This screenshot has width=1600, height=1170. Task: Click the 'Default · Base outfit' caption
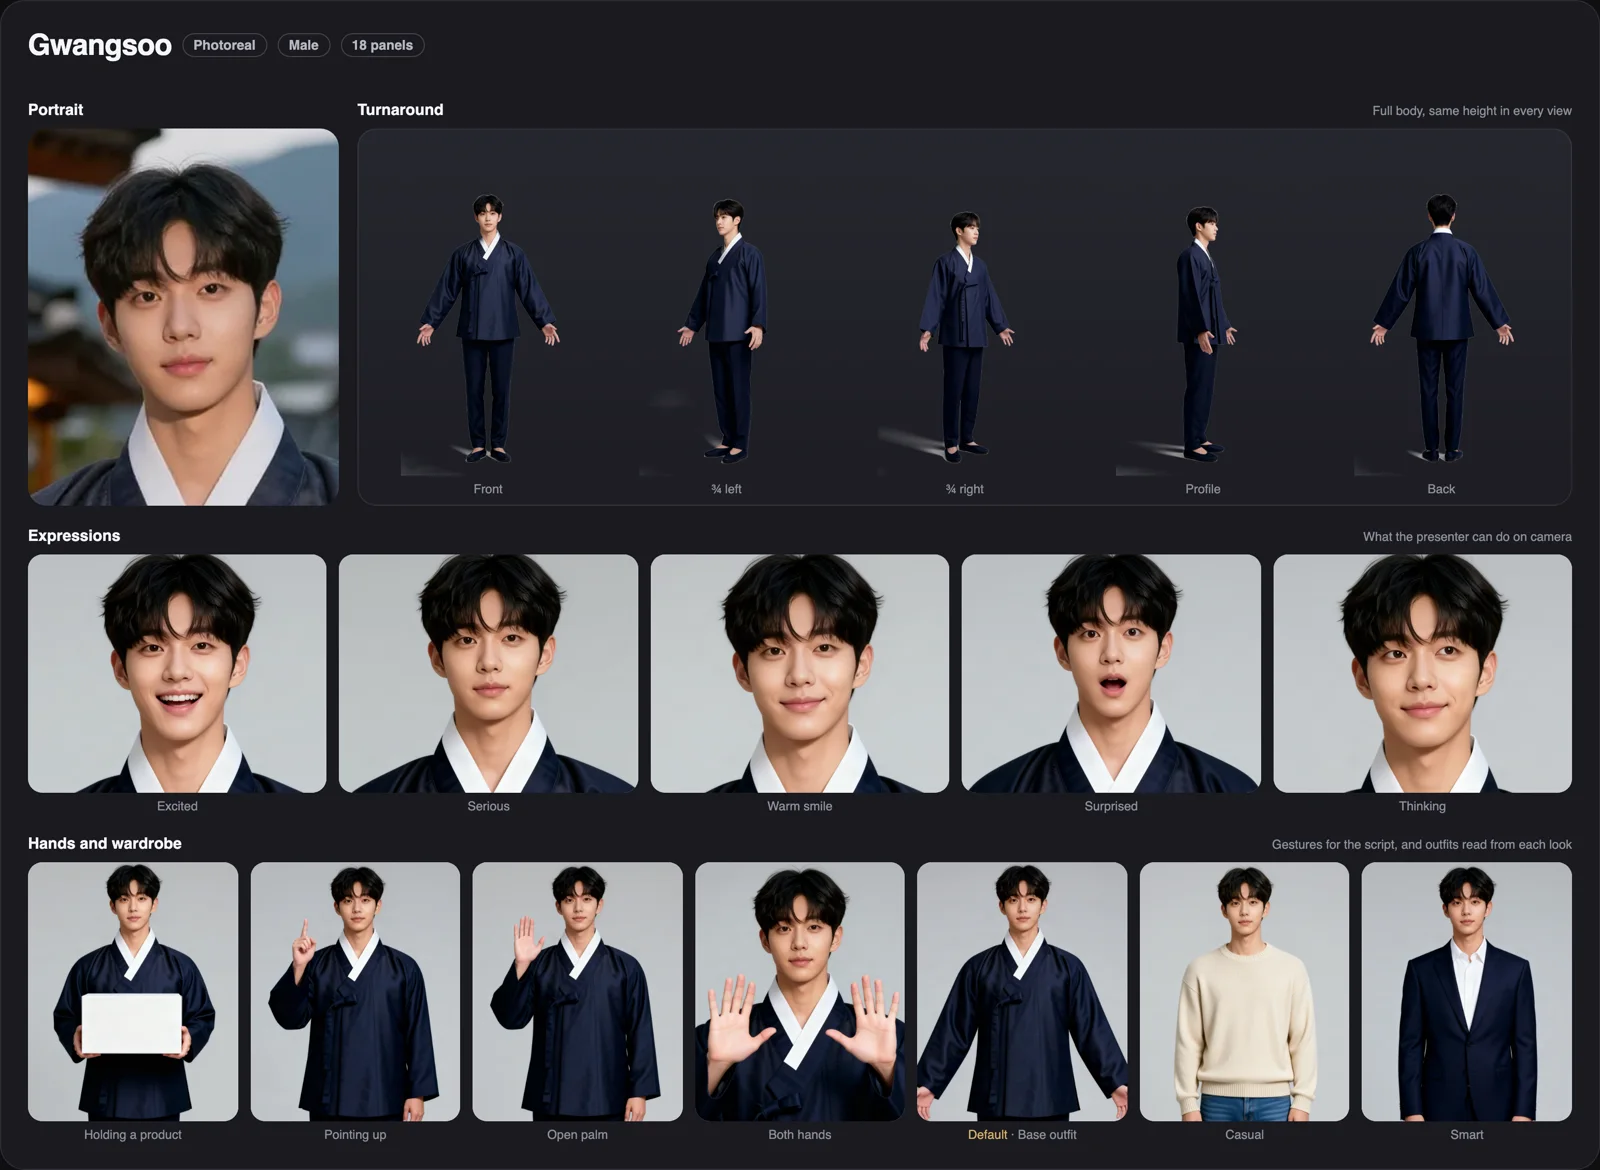tap(1022, 1135)
